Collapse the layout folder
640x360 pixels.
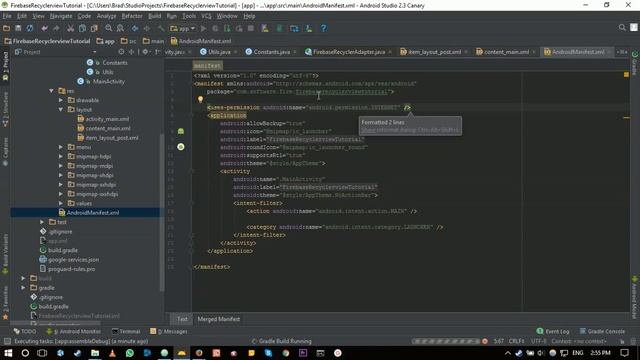61,109
